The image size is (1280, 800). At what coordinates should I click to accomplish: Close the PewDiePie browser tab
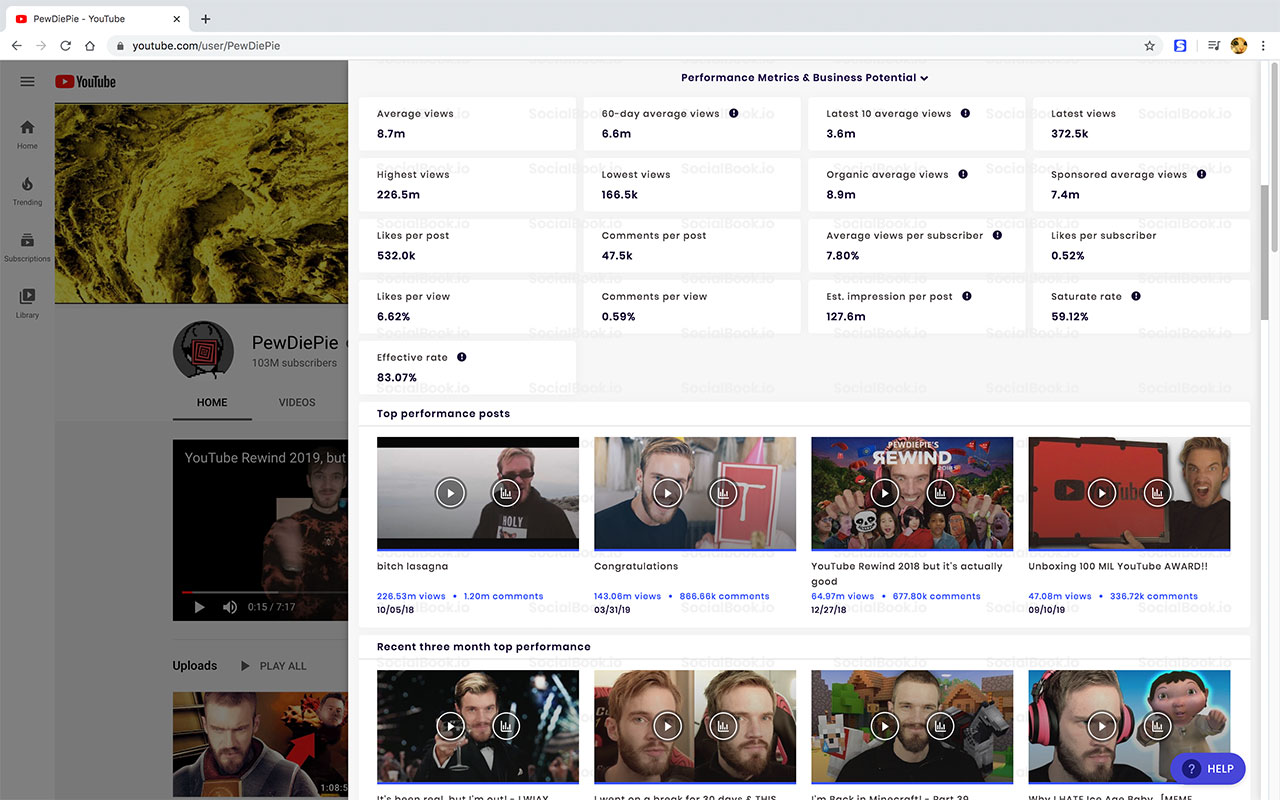click(176, 18)
